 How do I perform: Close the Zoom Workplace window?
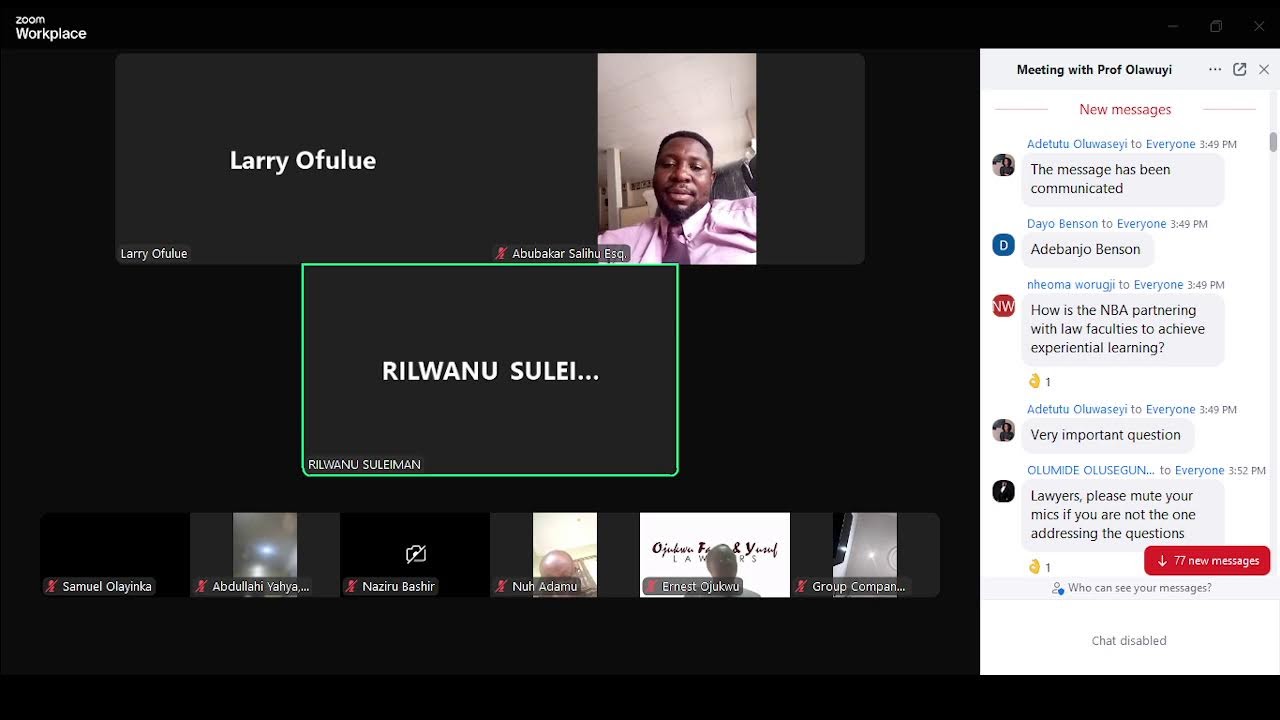1259,26
